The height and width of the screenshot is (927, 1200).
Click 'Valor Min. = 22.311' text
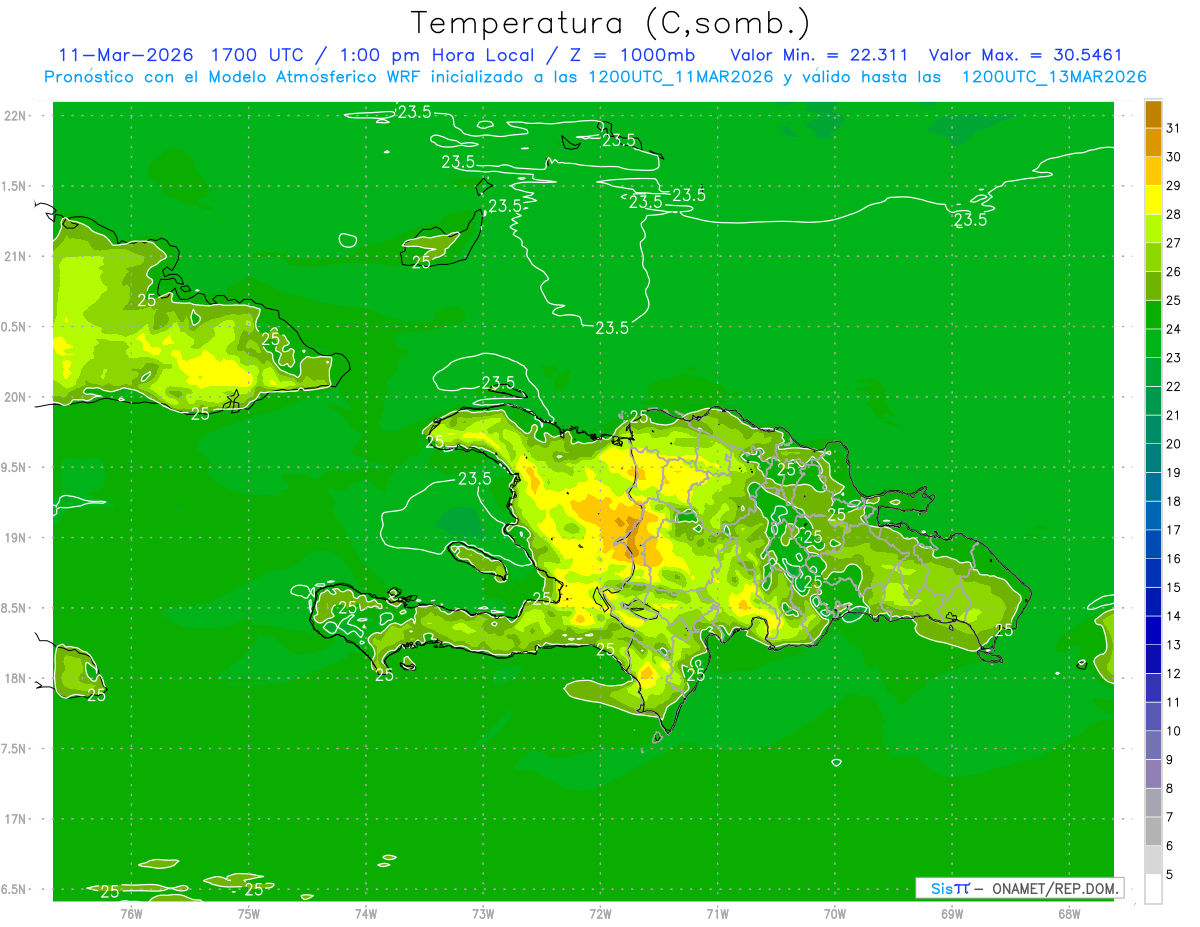819,55
